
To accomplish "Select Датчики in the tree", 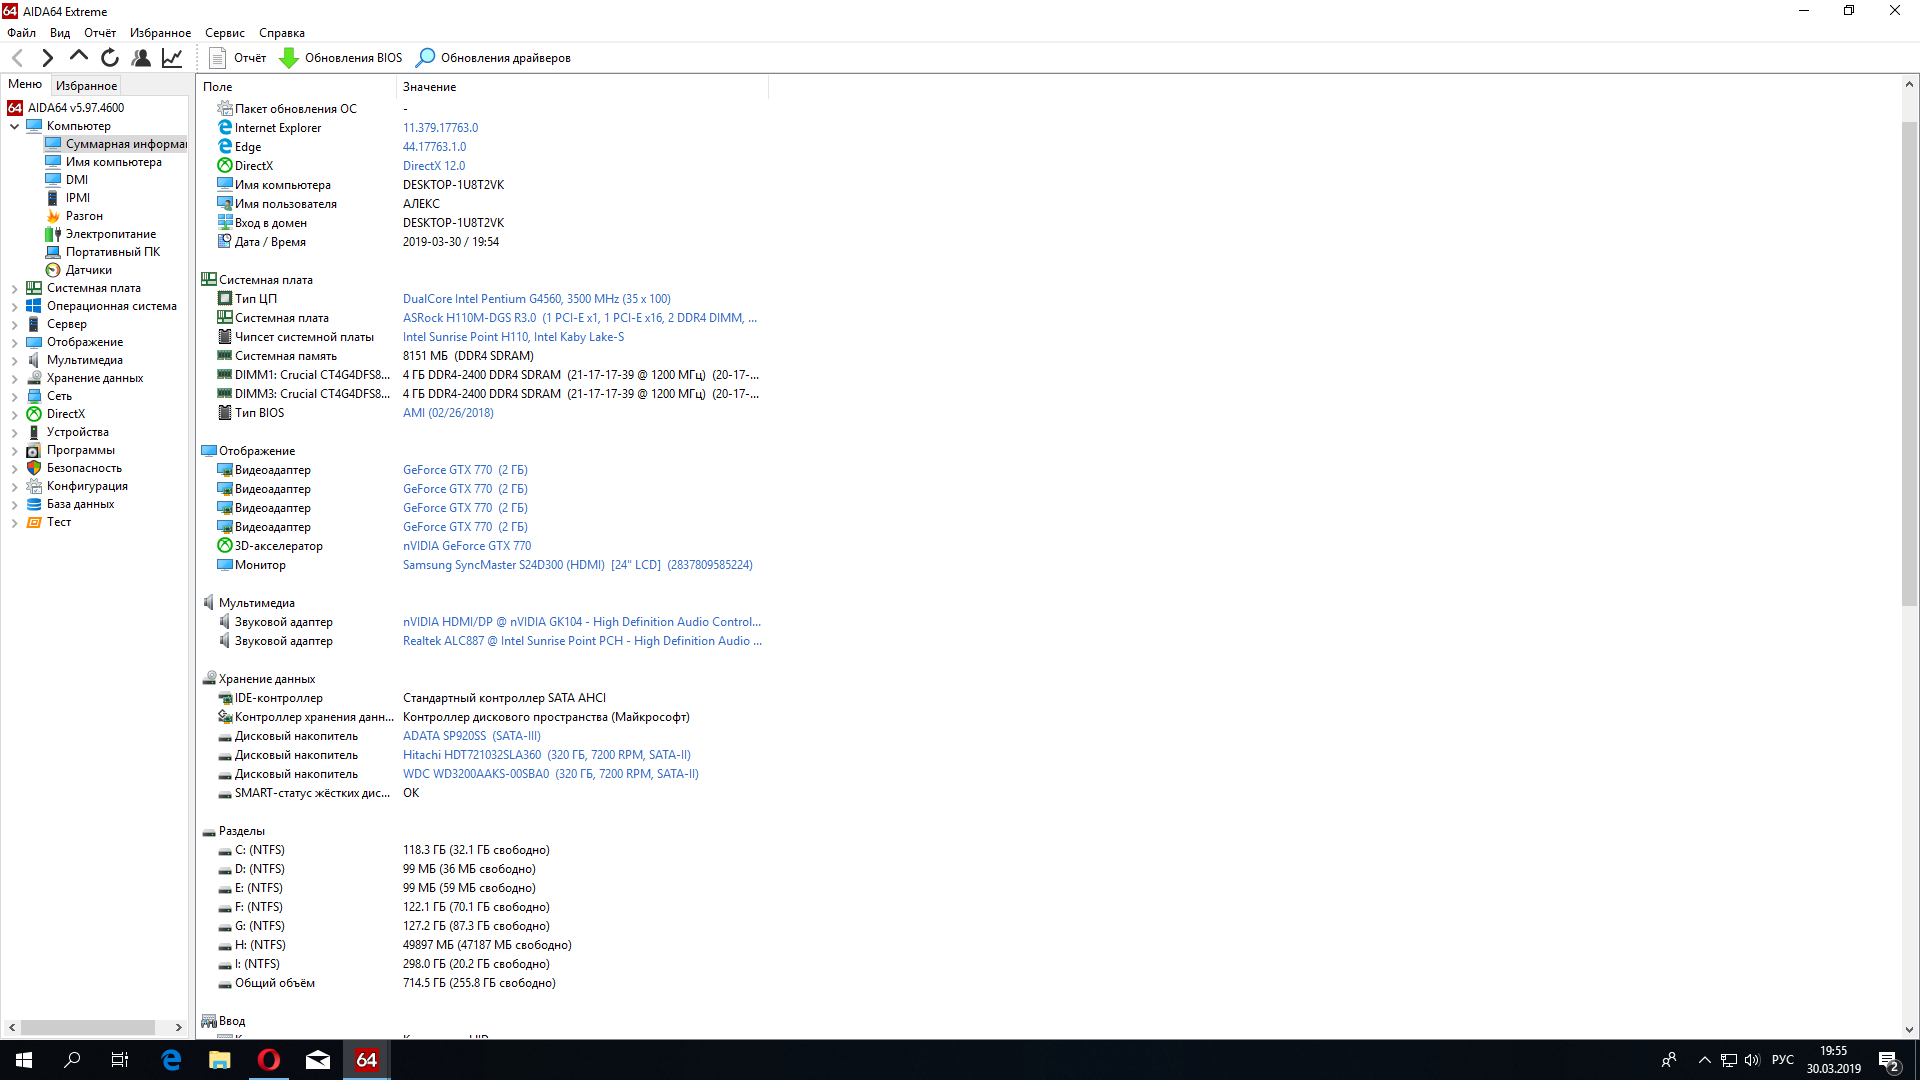I will click(x=88, y=270).
